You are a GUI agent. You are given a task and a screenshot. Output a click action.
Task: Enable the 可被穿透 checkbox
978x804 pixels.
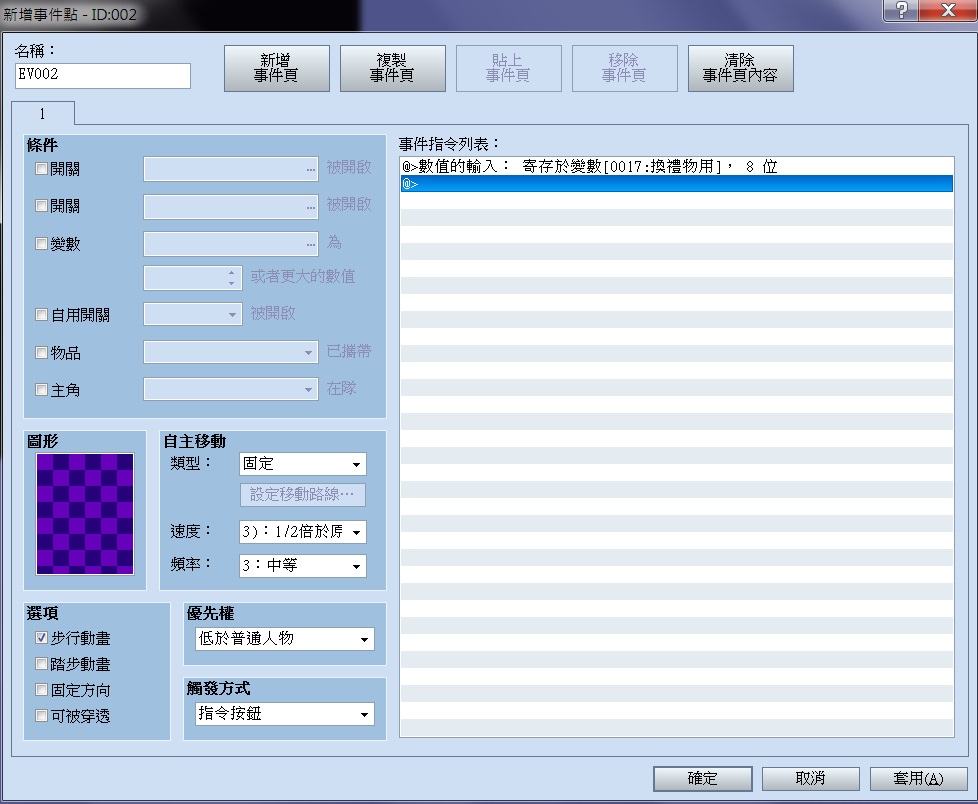point(41,715)
